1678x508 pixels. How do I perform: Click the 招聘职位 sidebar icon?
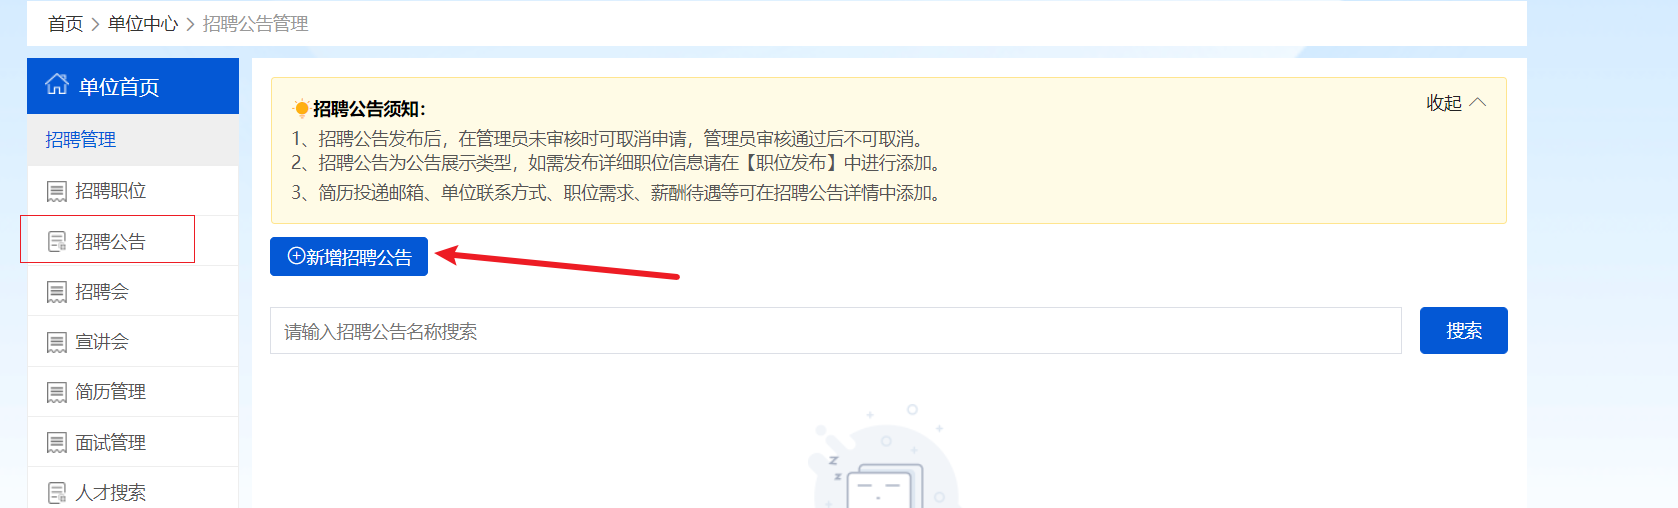point(57,191)
